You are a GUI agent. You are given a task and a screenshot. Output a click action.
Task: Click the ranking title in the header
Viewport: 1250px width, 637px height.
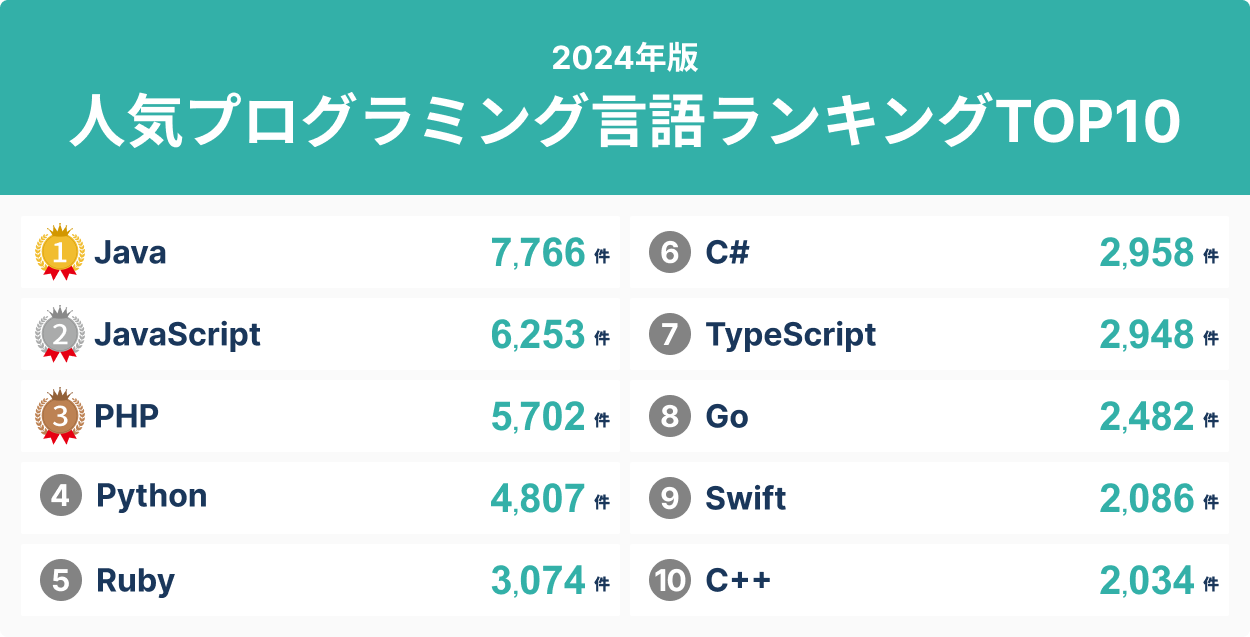point(625,122)
